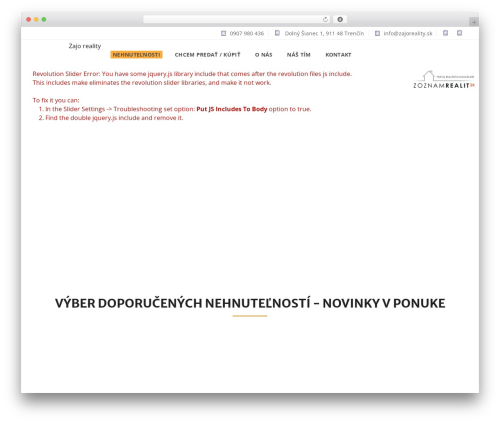Viewport: 500px width, 423px height.
Task: Open the Náš tím menu item
Action: click(x=298, y=55)
